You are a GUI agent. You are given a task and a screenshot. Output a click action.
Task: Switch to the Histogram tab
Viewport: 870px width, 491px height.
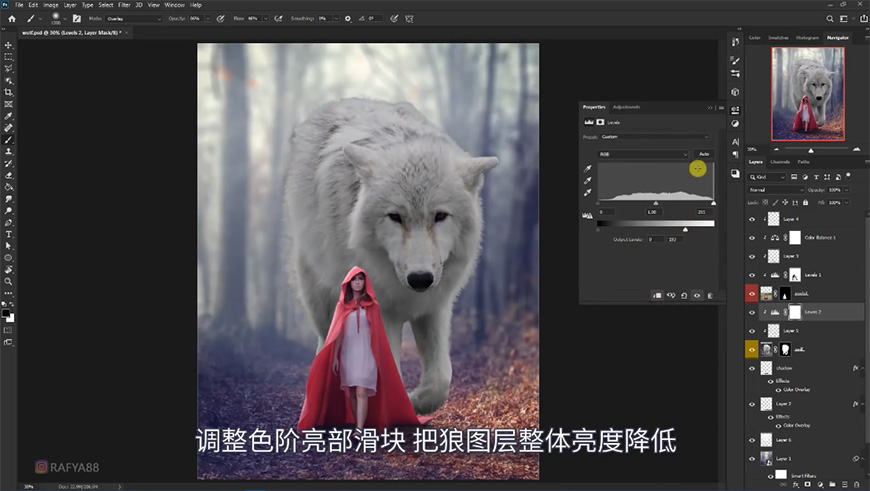point(807,38)
